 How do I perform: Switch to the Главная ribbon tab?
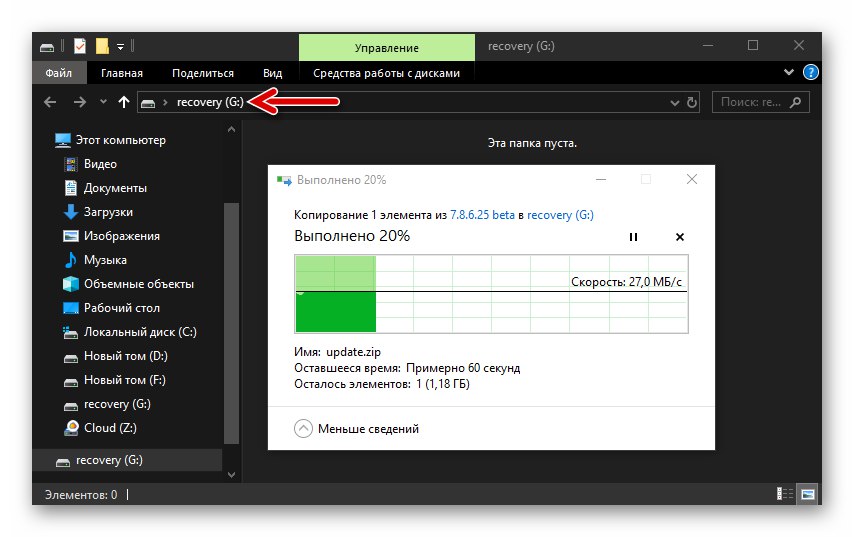tap(122, 73)
